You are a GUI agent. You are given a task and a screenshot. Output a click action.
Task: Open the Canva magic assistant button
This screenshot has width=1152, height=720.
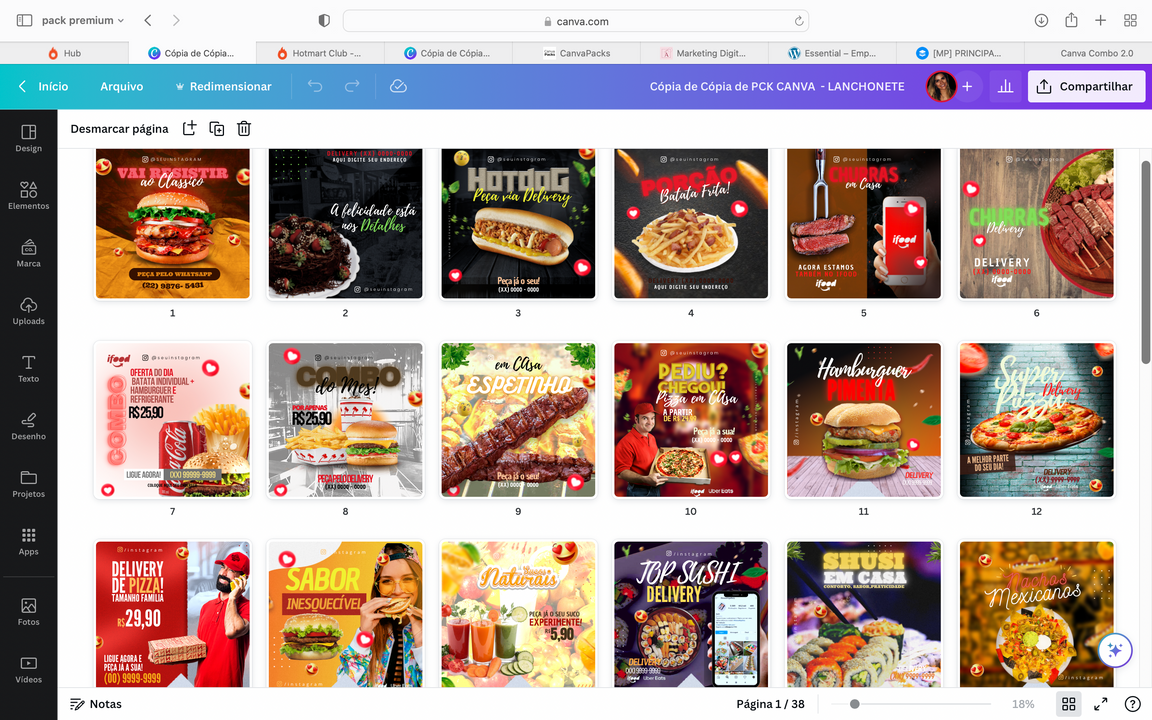[x=1115, y=650]
